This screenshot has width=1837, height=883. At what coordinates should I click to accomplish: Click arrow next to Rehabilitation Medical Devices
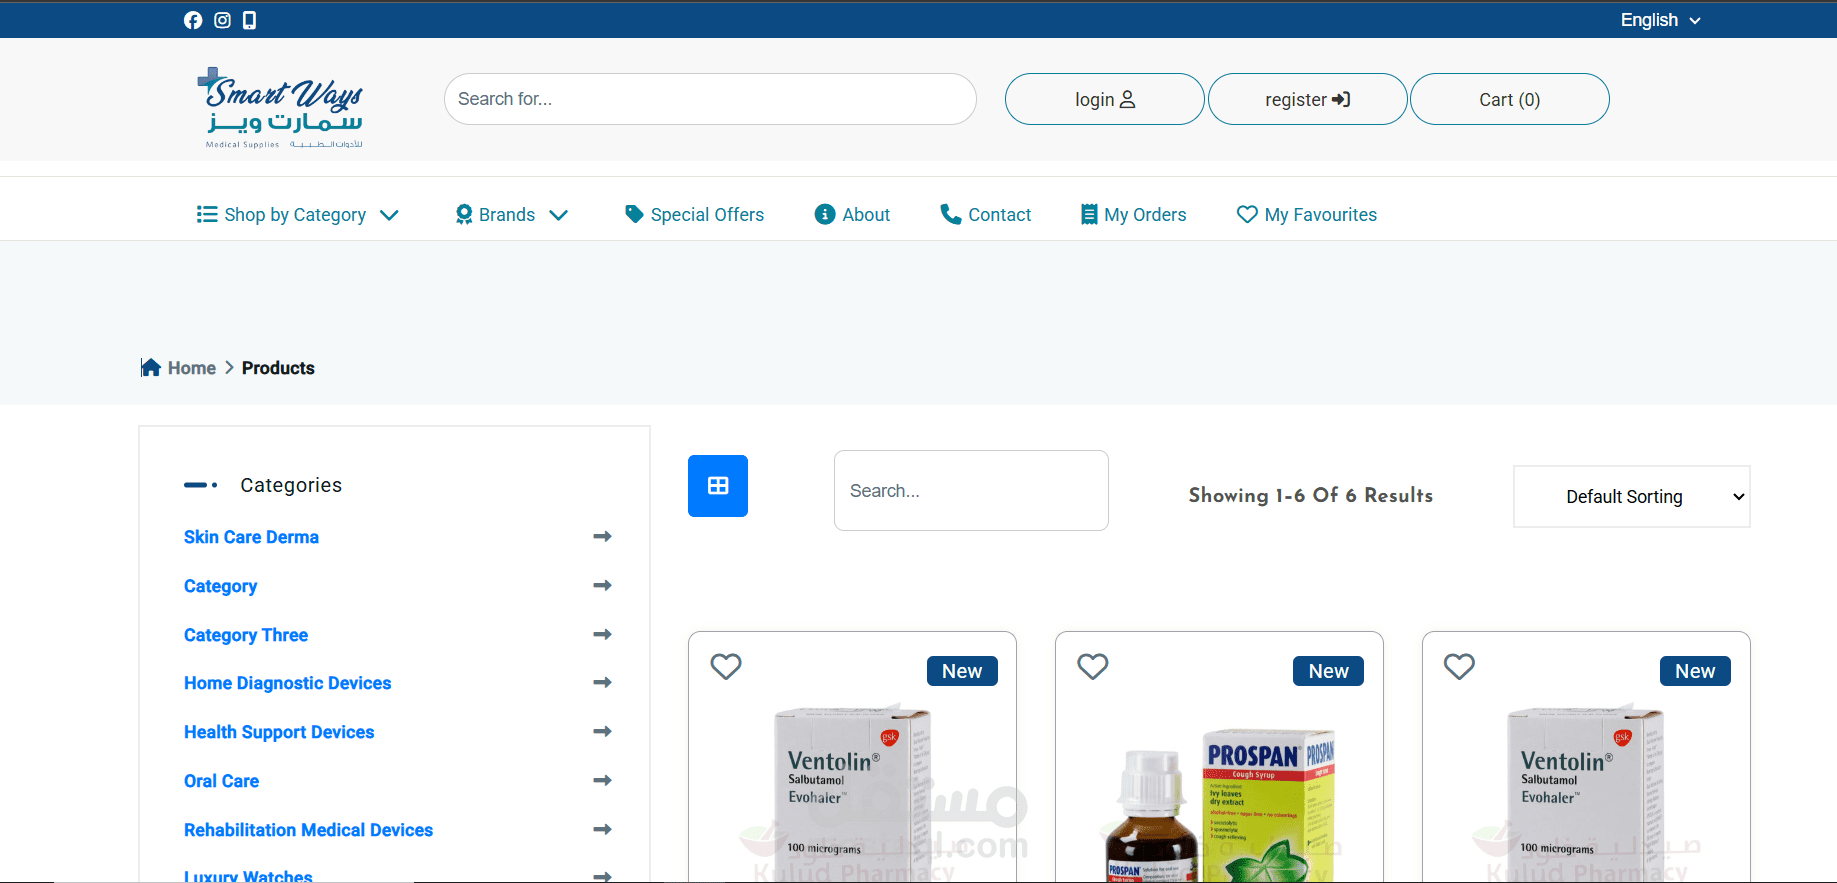[x=602, y=830]
